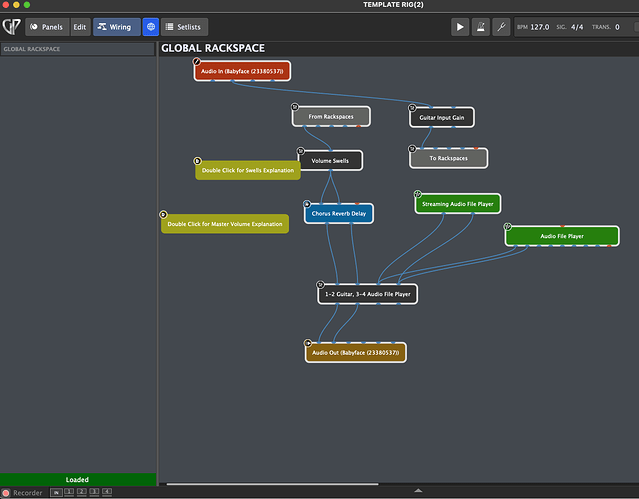Toggle recorder output channel 4 box
639x499 pixels.
coord(107,493)
